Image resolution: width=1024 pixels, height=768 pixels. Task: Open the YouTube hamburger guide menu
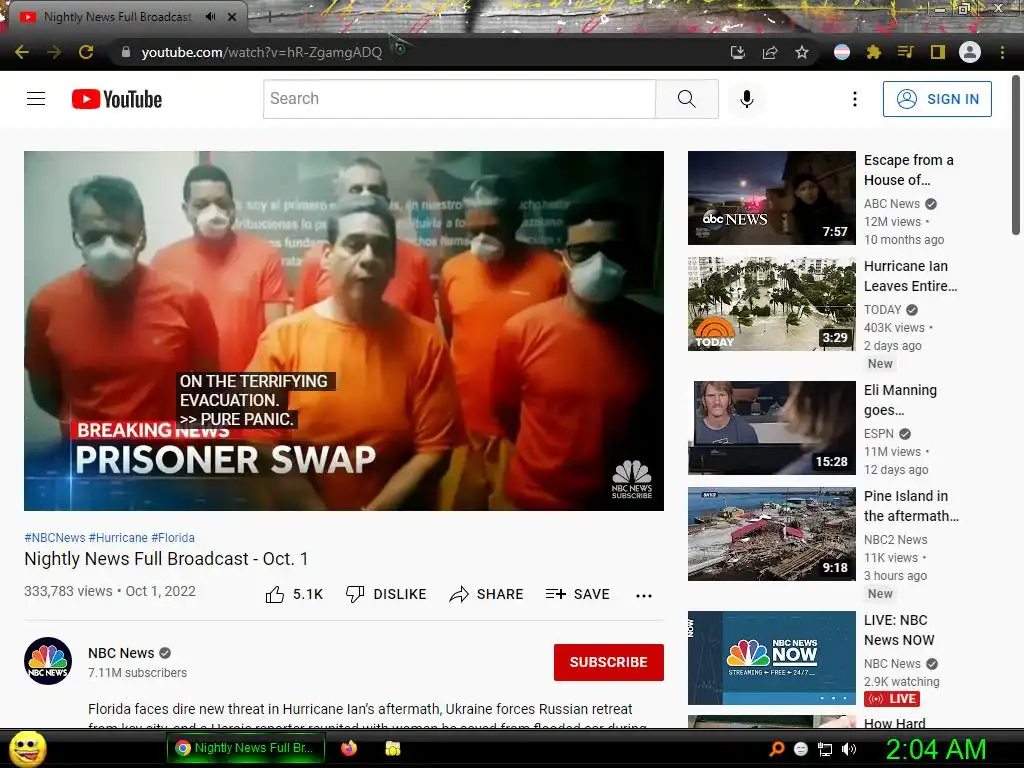[x=36, y=99]
